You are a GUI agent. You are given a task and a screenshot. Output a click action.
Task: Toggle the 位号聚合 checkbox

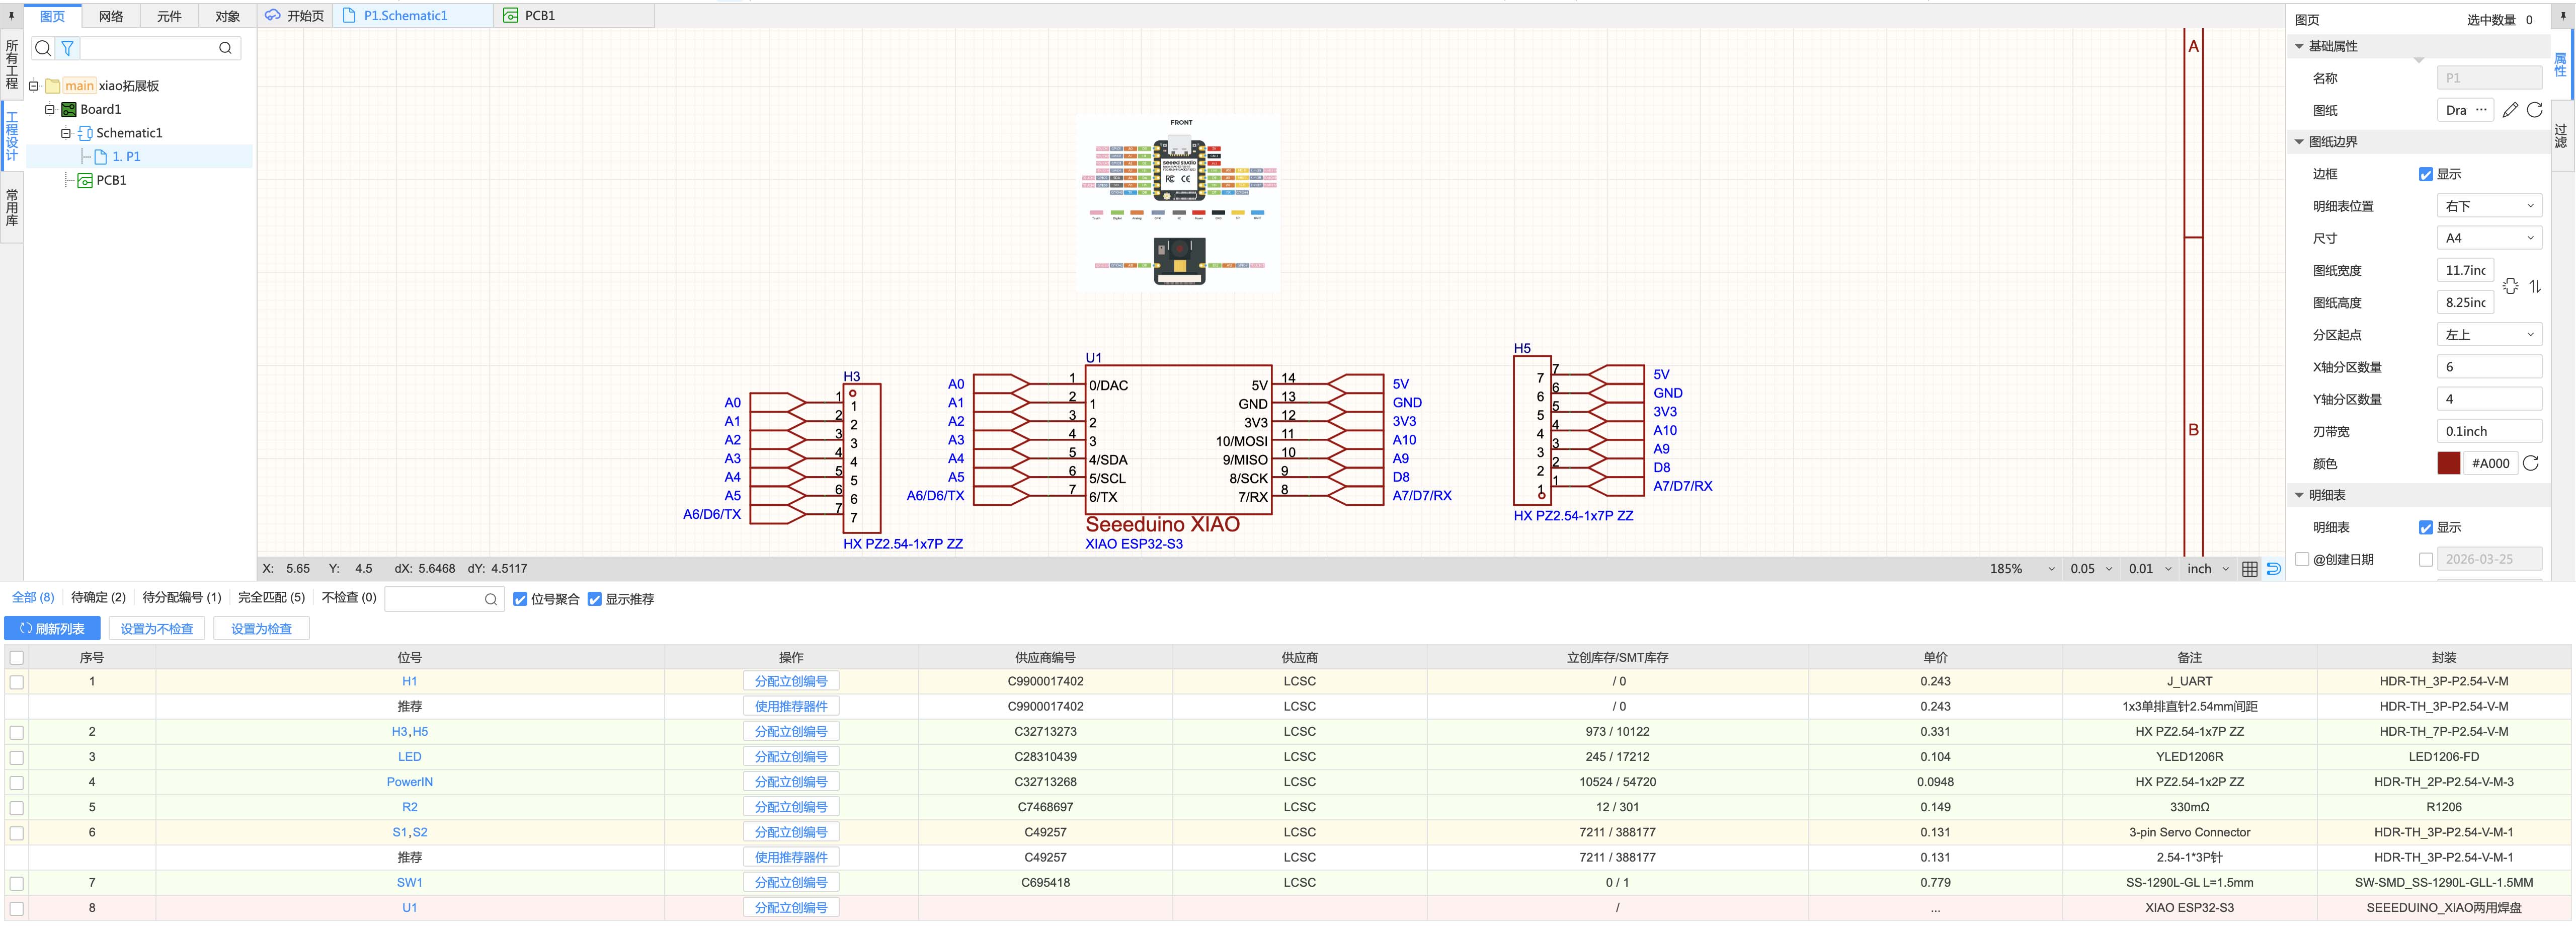tap(520, 600)
